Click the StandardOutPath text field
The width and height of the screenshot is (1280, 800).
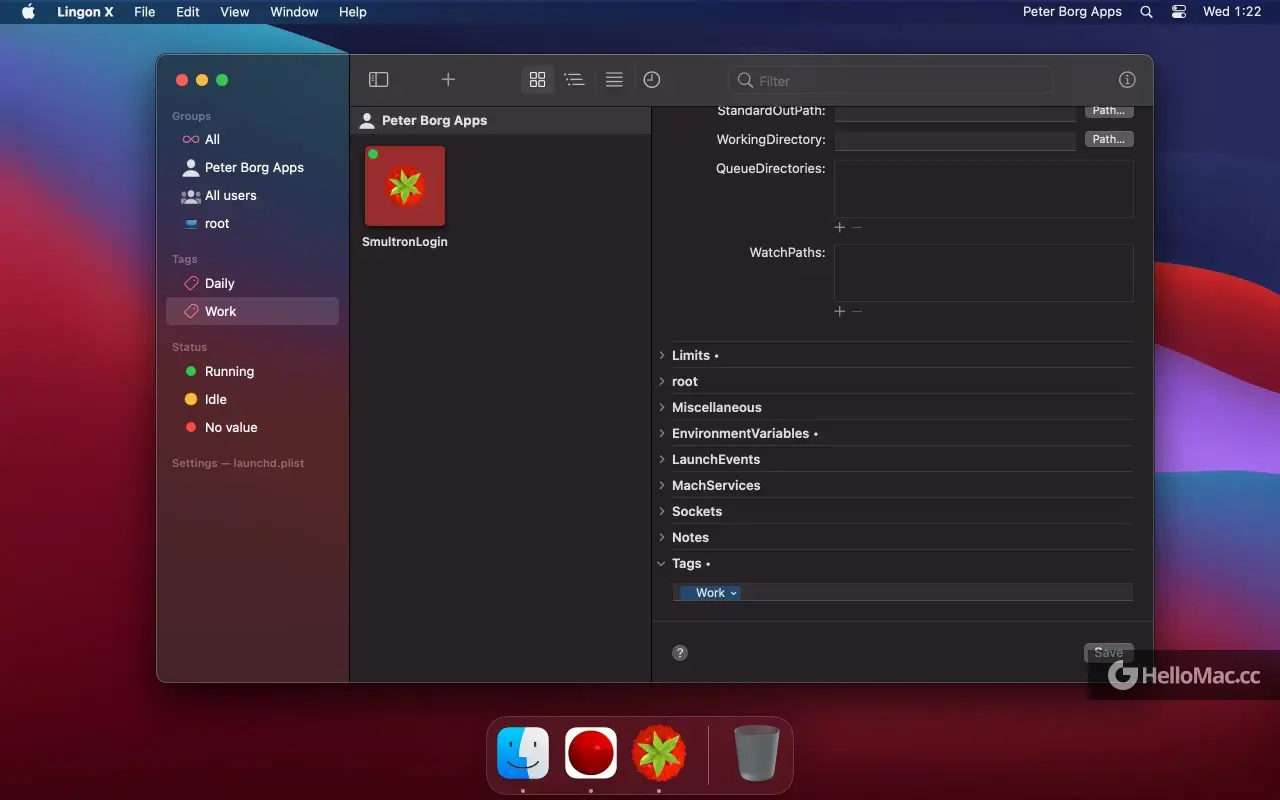point(955,112)
